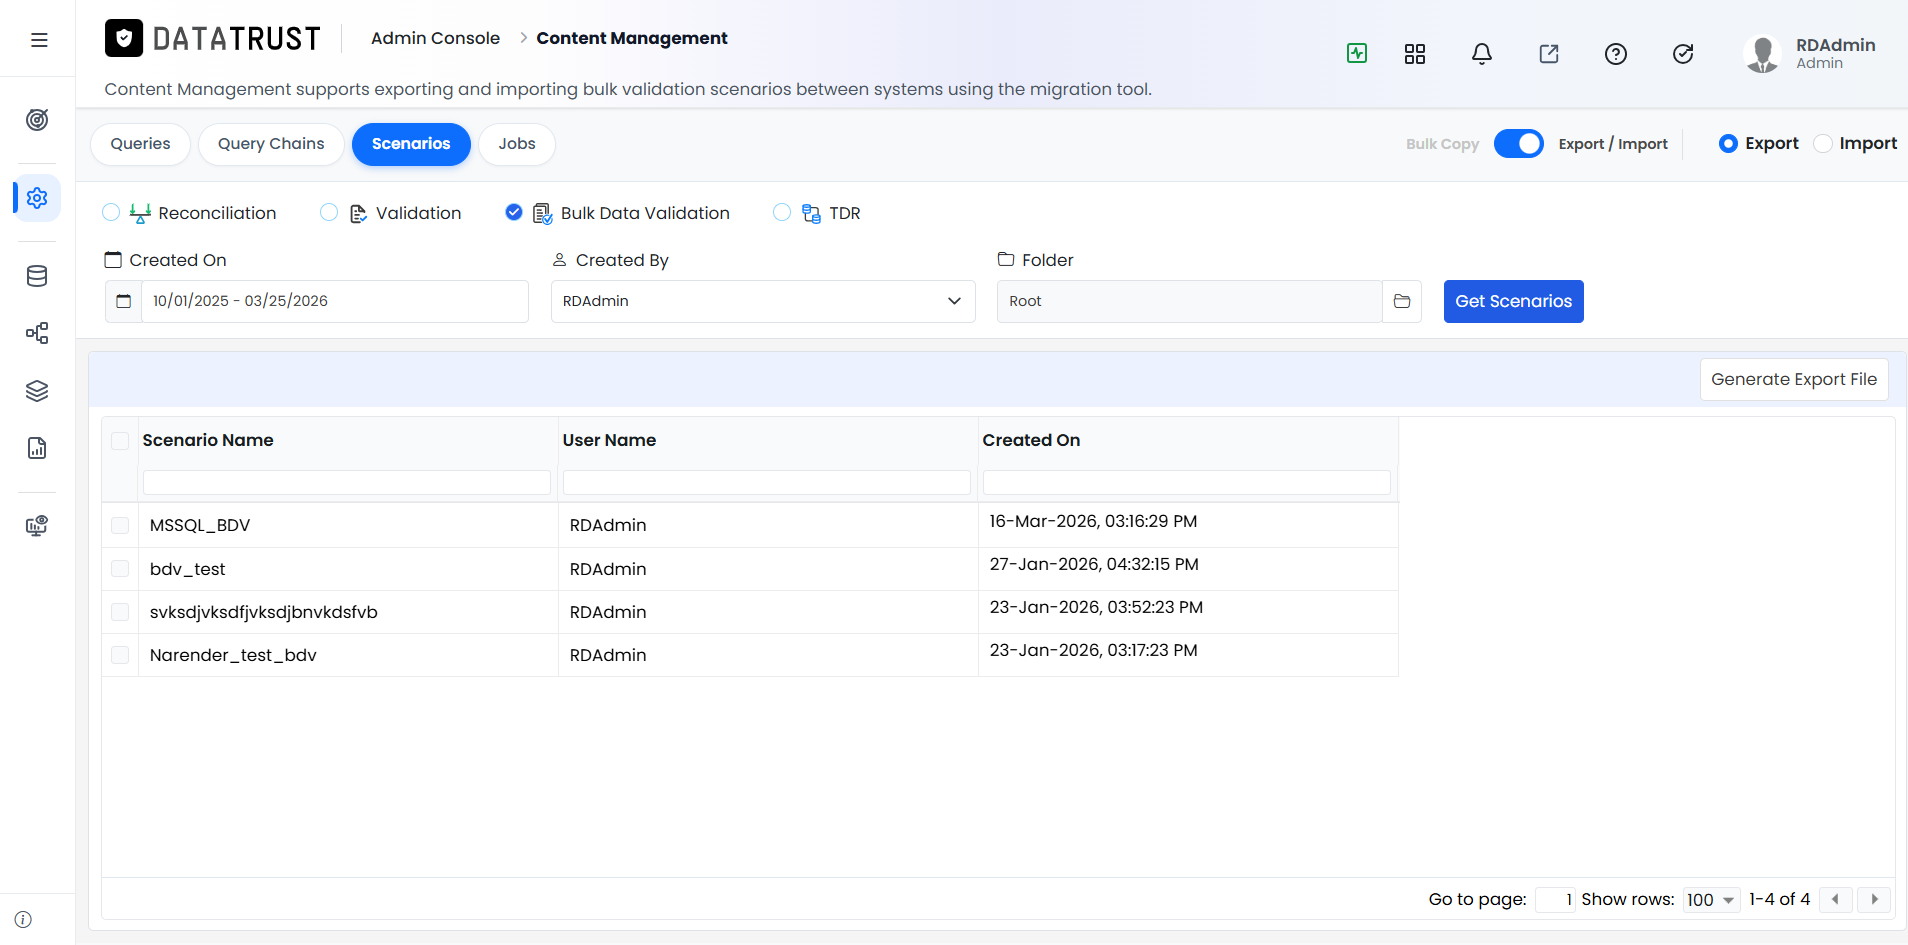This screenshot has width=1908, height=945.
Task: Switch to the Scenarios tab
Action: point(411,144)
